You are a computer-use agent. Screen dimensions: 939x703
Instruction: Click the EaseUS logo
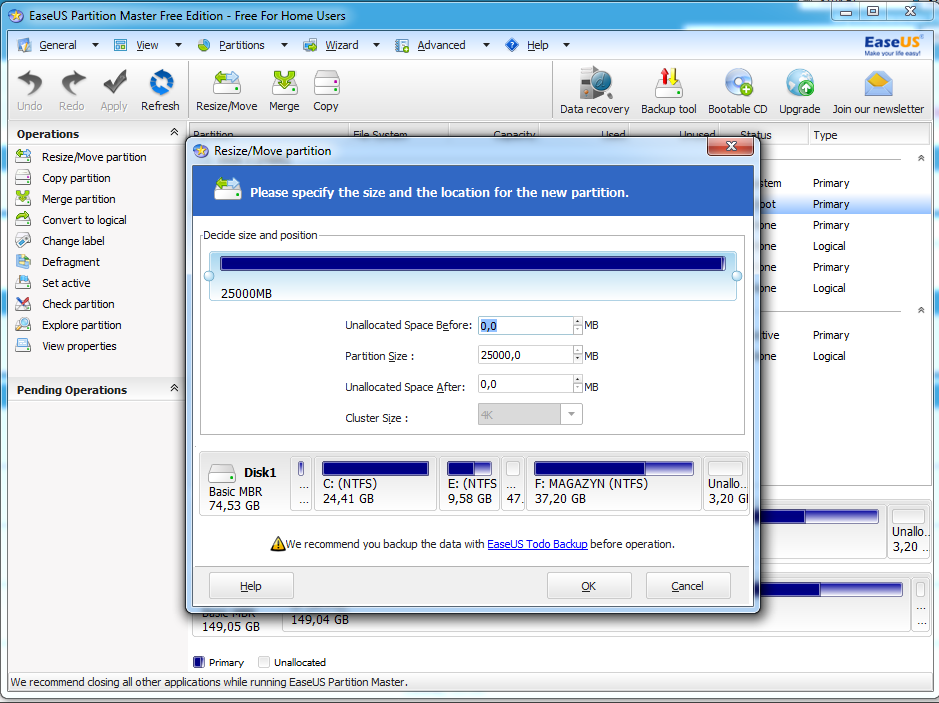tap(892, 45)
